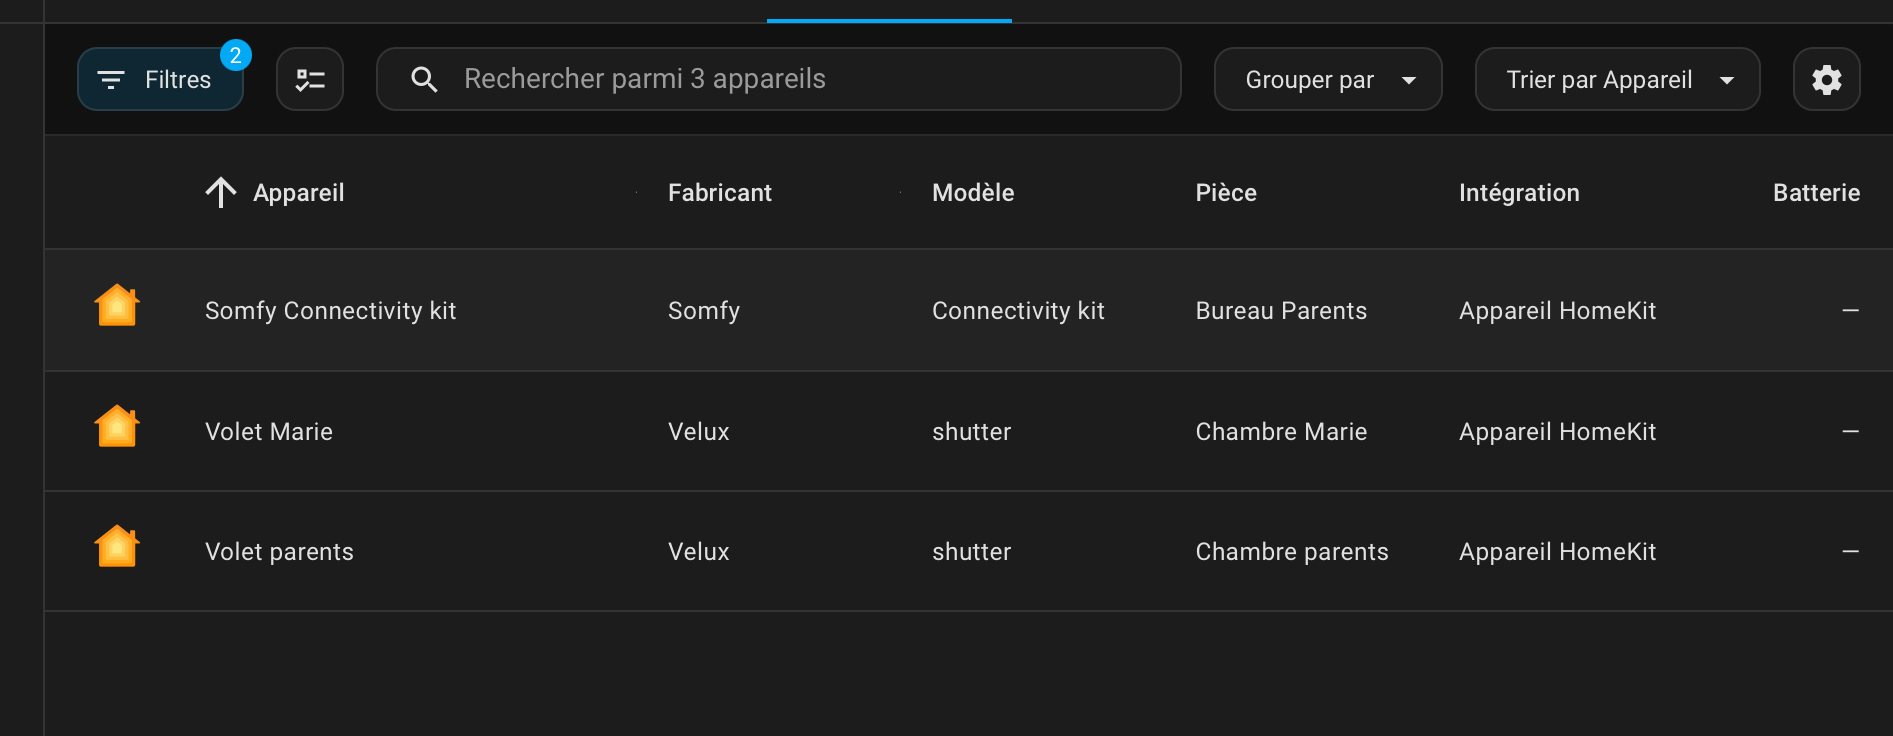Open the Trier par Appareil dropdown
The height and width of the screenshot is (736, 1893).
(x=1617, y=80)
